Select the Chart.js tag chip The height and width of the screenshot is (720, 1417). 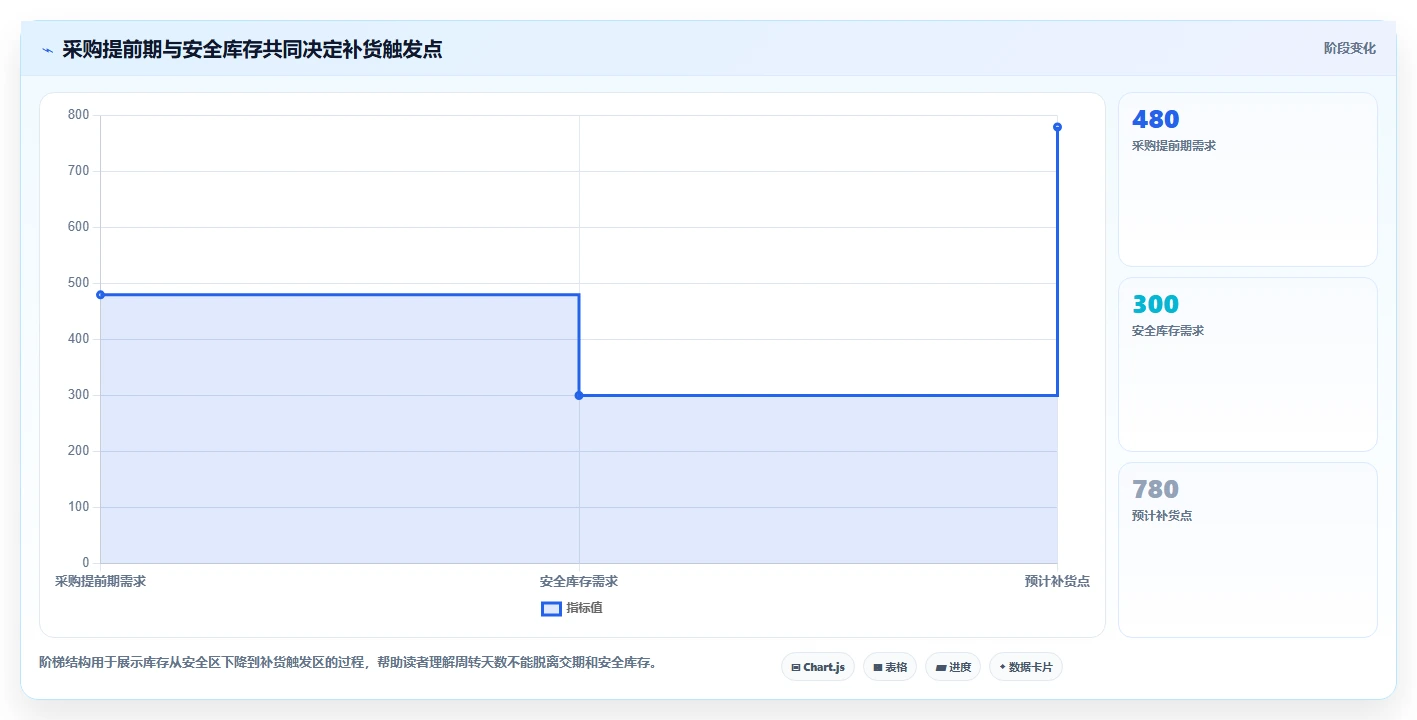pos(818,667)
